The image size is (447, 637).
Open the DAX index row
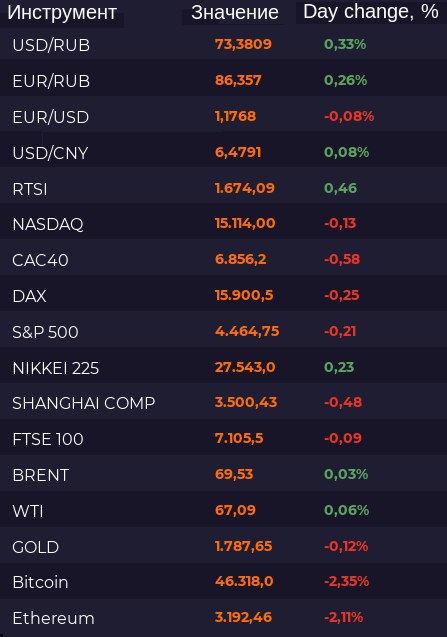tap(224, 293)
